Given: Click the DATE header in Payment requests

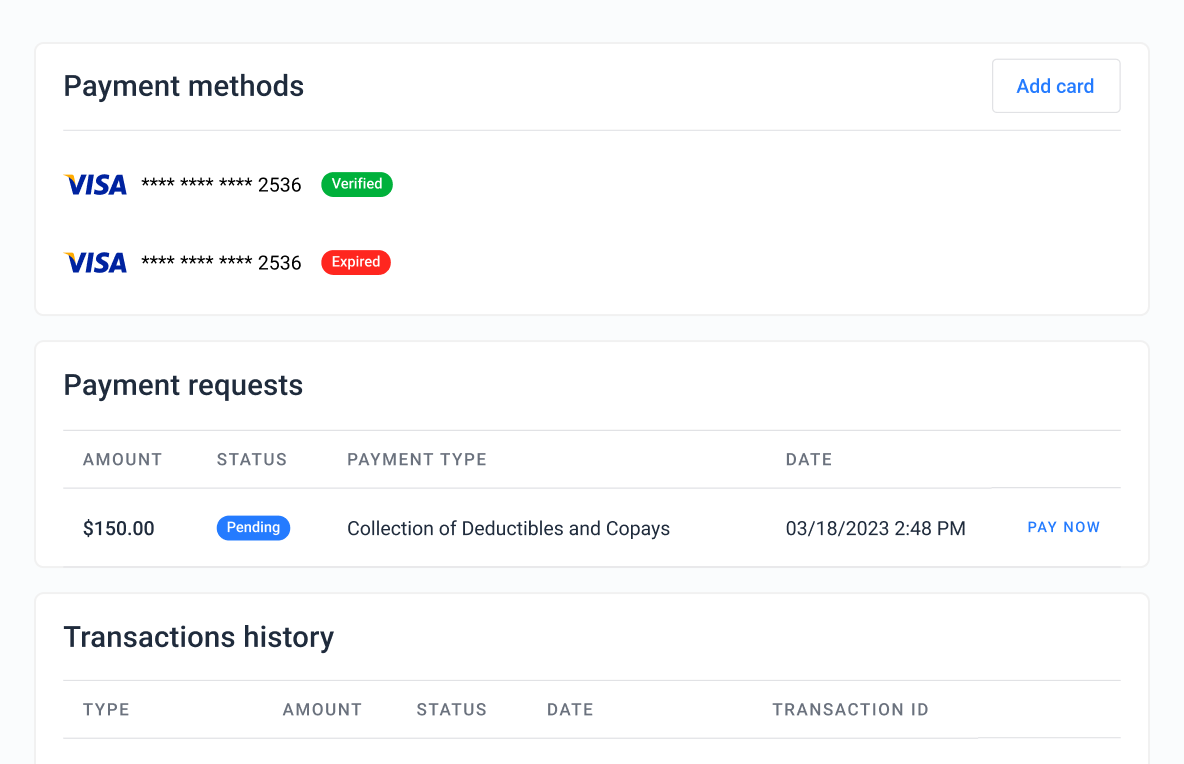Looking at the screenshot, I should (x=809, y=460).
